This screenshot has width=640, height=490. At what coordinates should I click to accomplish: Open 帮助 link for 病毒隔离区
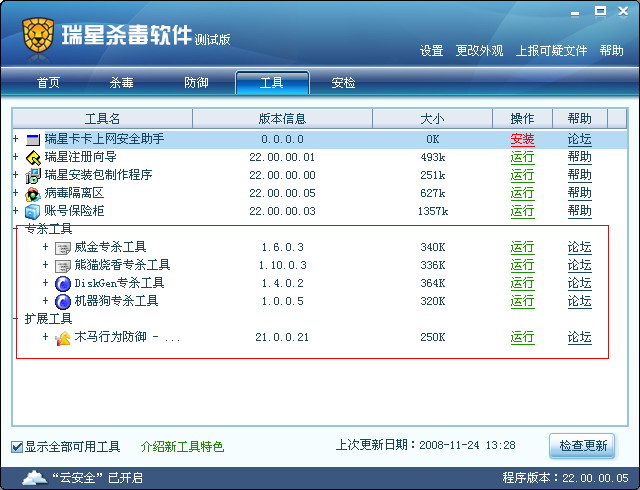579,193
